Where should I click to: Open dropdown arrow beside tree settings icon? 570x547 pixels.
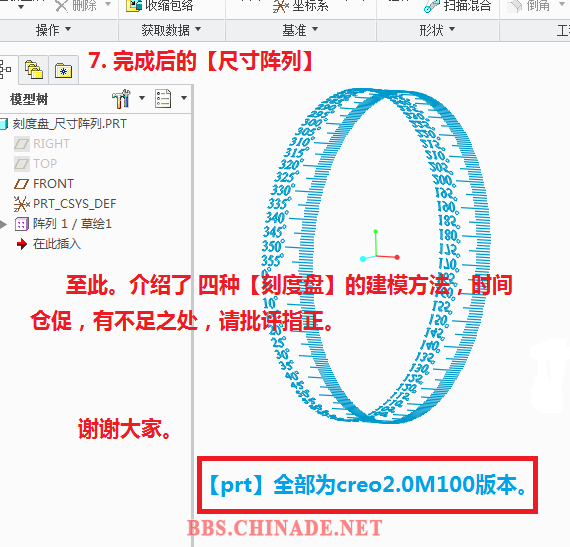tap(142, 98)
